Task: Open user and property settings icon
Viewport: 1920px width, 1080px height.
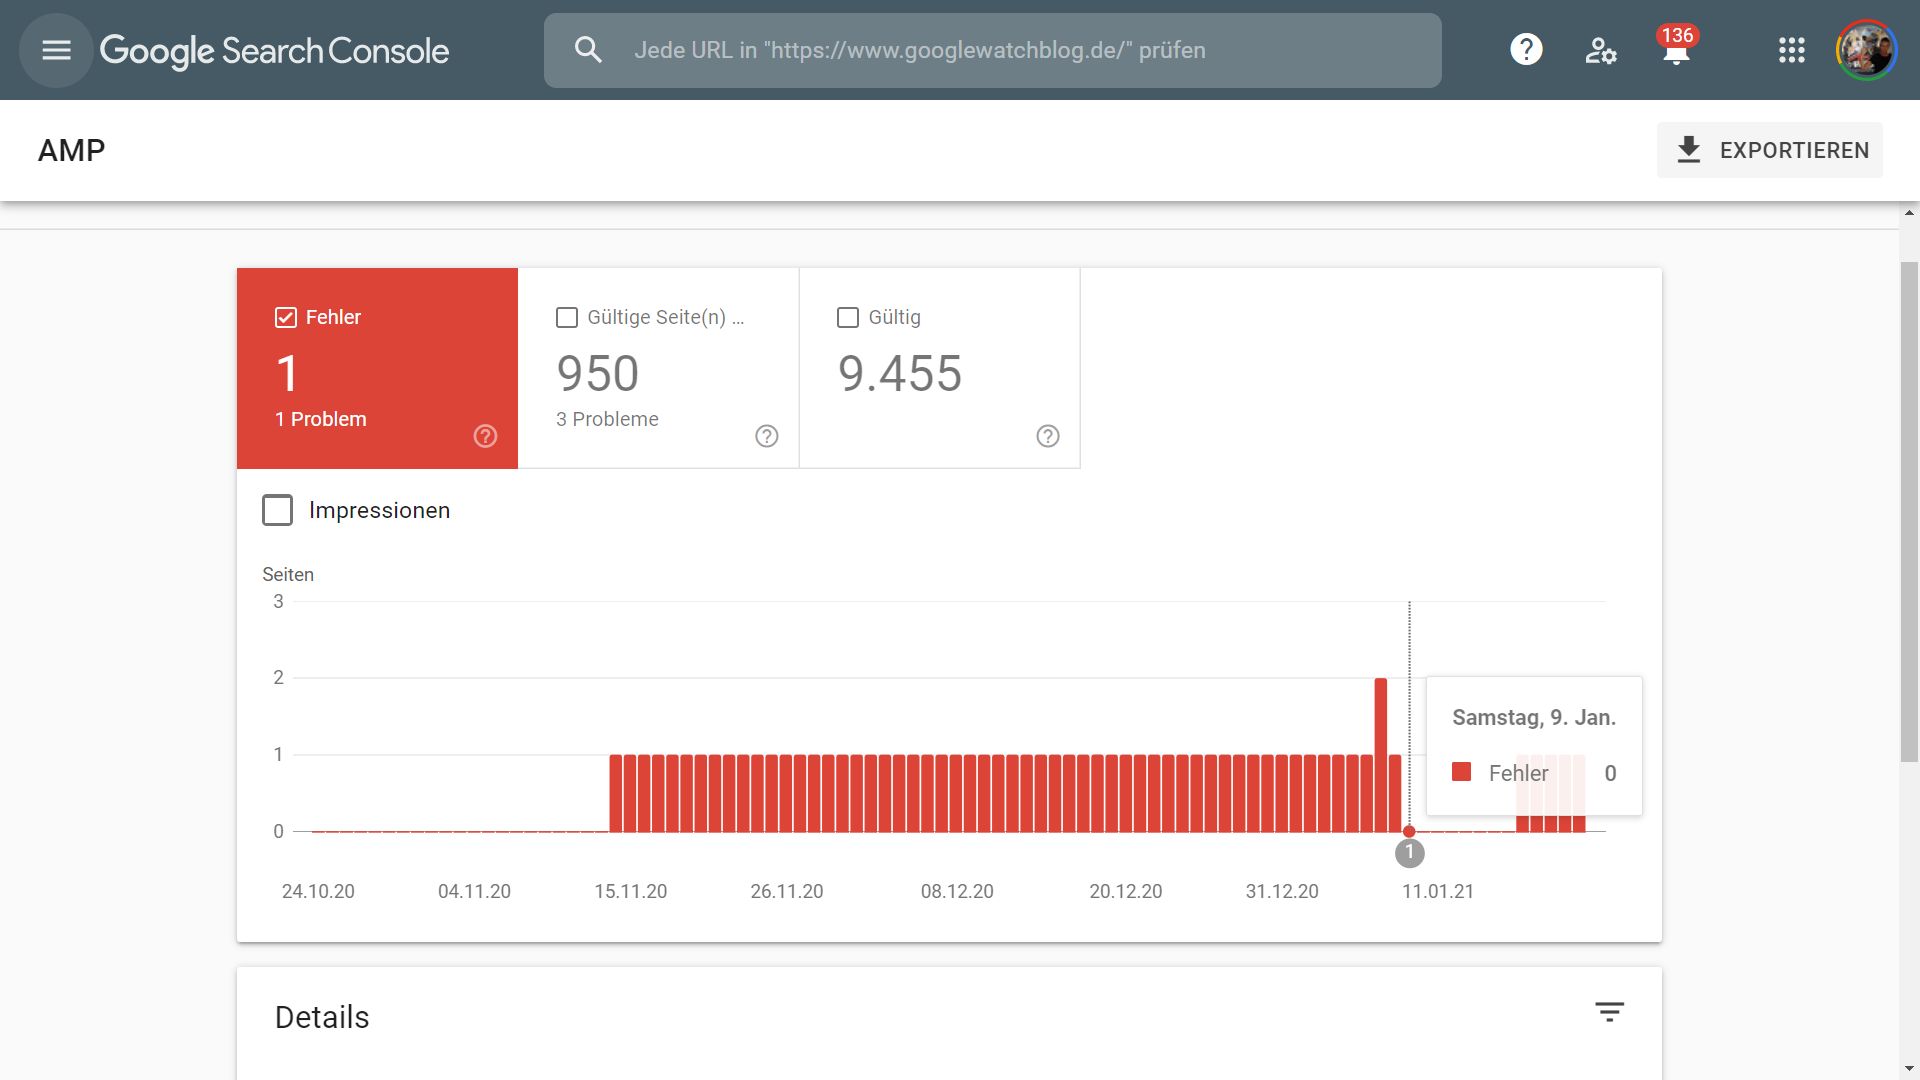Action: pyautogui.click(x=1600, y=50)
